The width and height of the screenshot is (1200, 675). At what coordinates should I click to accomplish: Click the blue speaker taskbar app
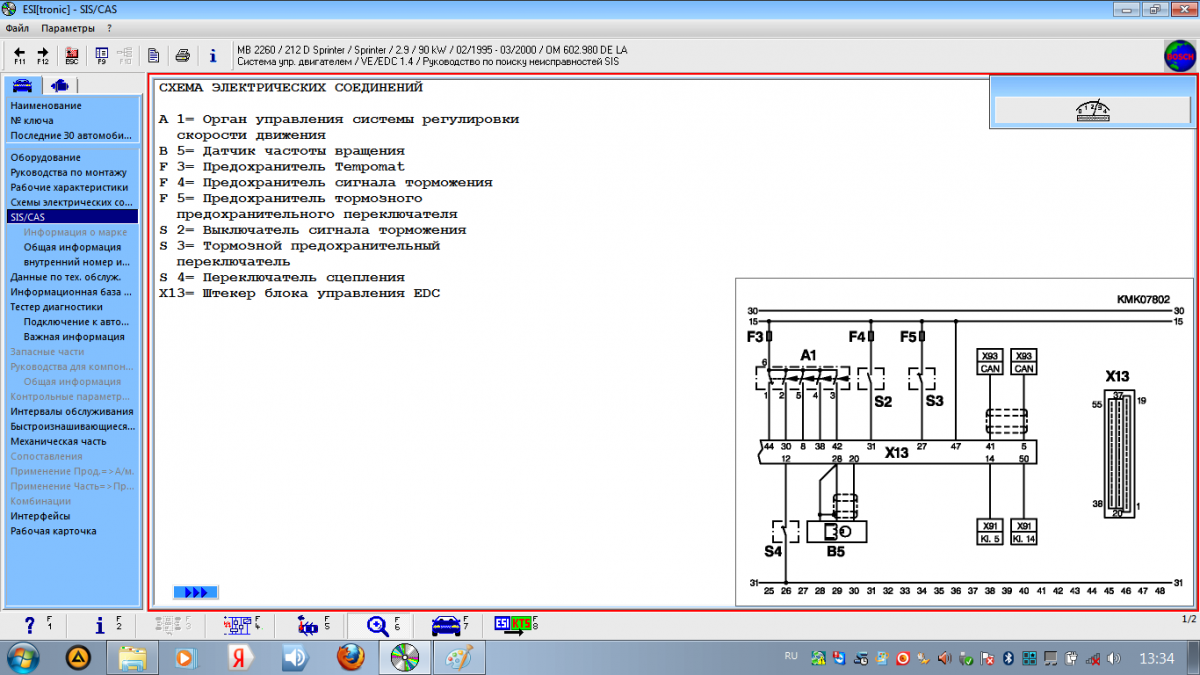tap(295, 658)
